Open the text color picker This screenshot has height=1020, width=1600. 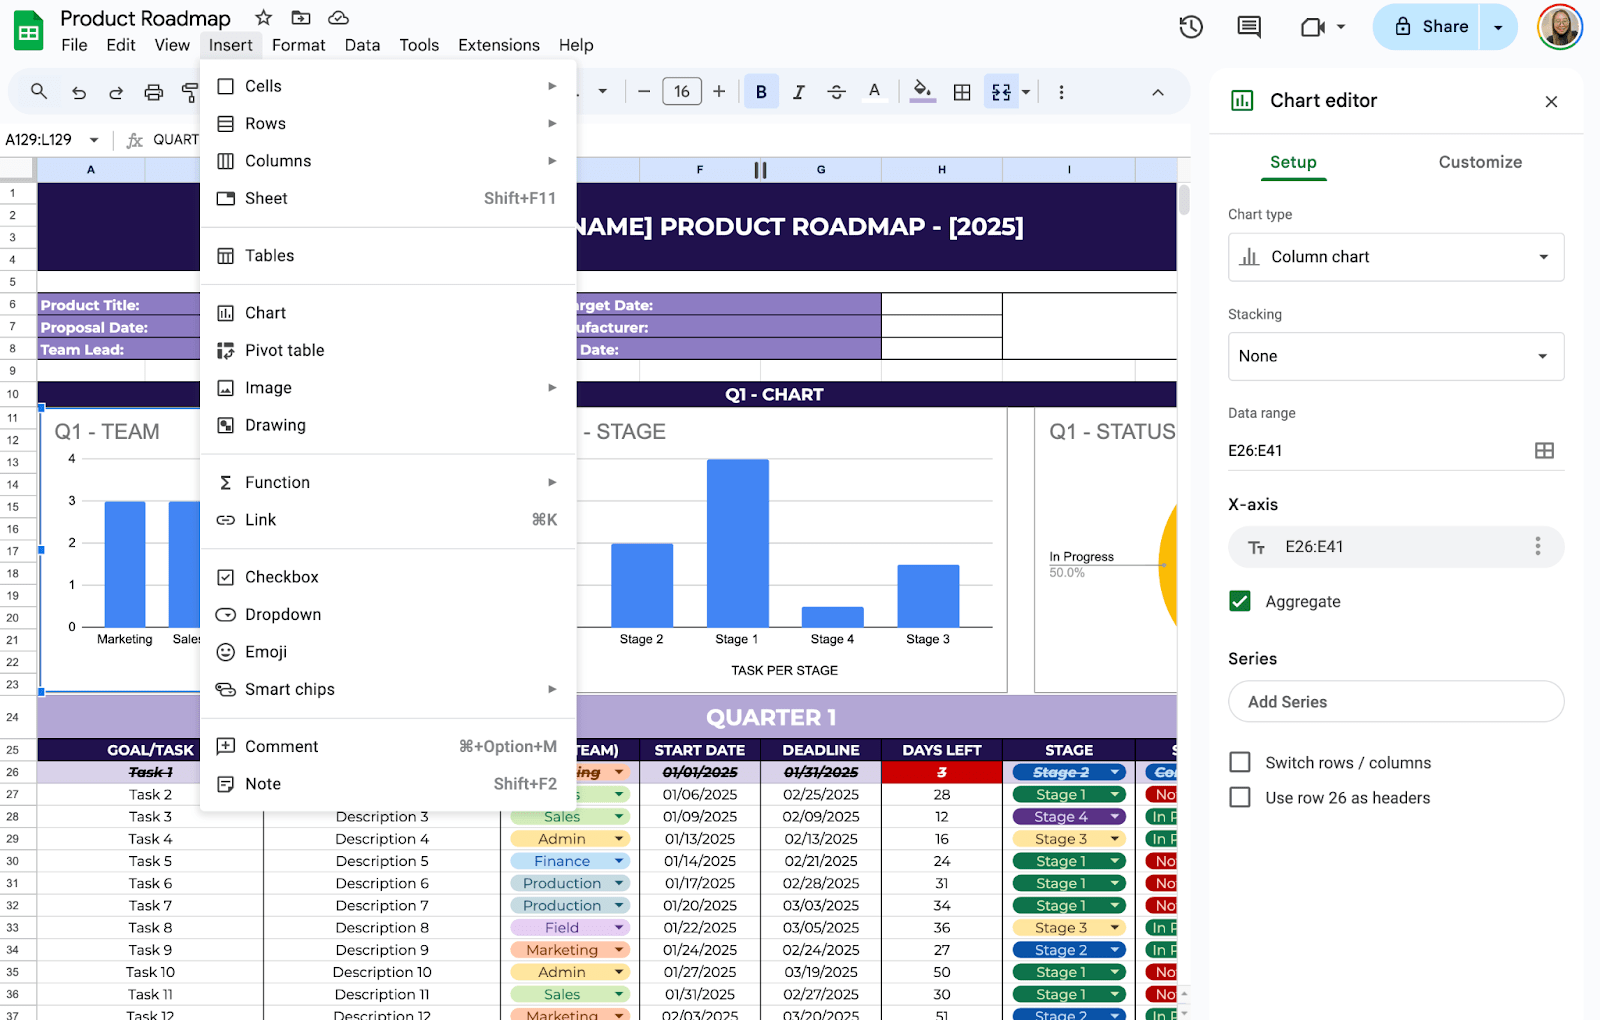tap(874, 91)
